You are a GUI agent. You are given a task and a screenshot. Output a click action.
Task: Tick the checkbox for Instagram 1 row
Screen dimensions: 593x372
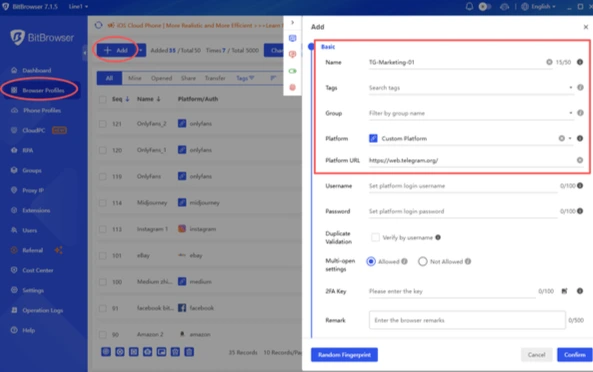tap(102, 229)
